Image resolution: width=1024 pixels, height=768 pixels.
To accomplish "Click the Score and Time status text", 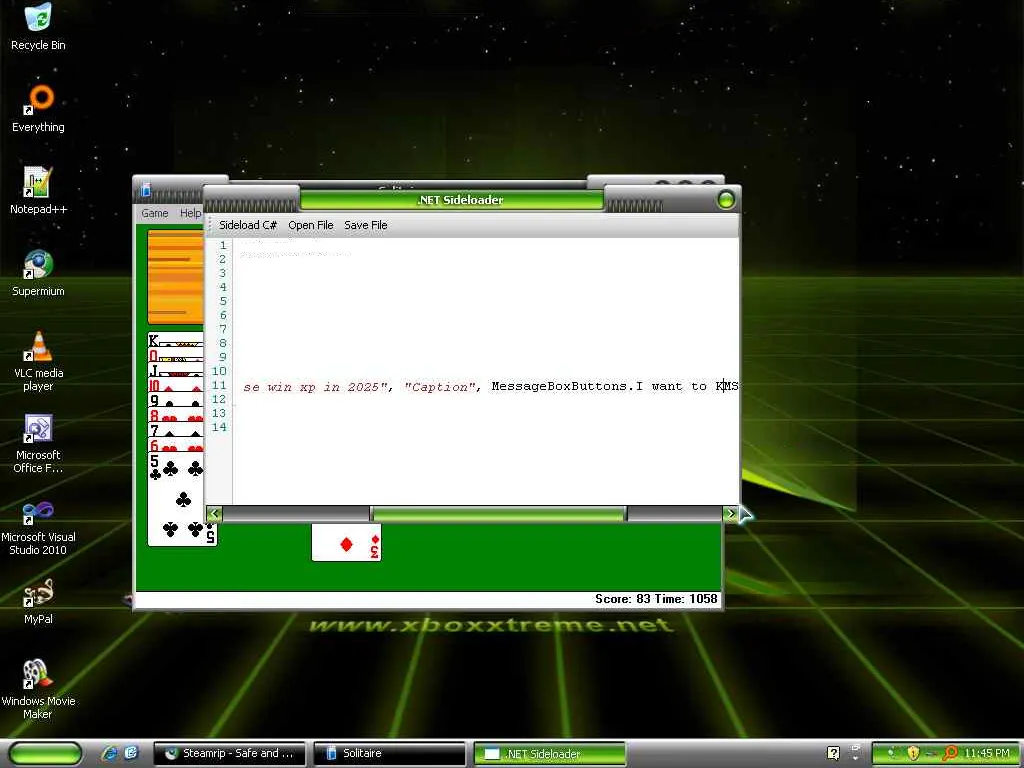I will click(656, 599).
